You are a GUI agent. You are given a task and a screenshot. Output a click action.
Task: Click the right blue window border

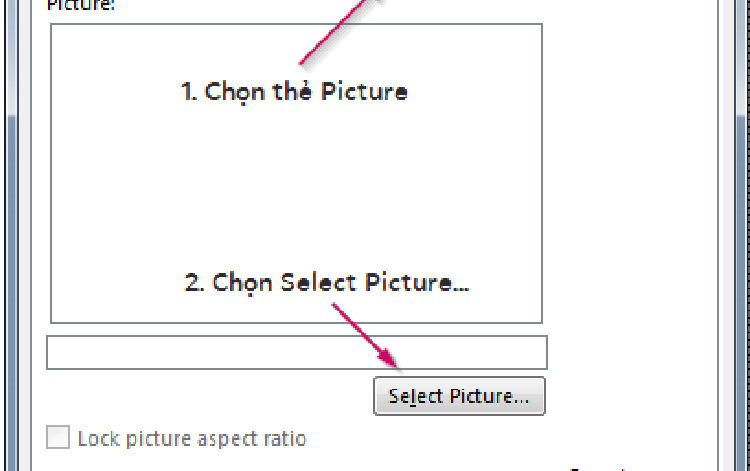coord(742,287)
